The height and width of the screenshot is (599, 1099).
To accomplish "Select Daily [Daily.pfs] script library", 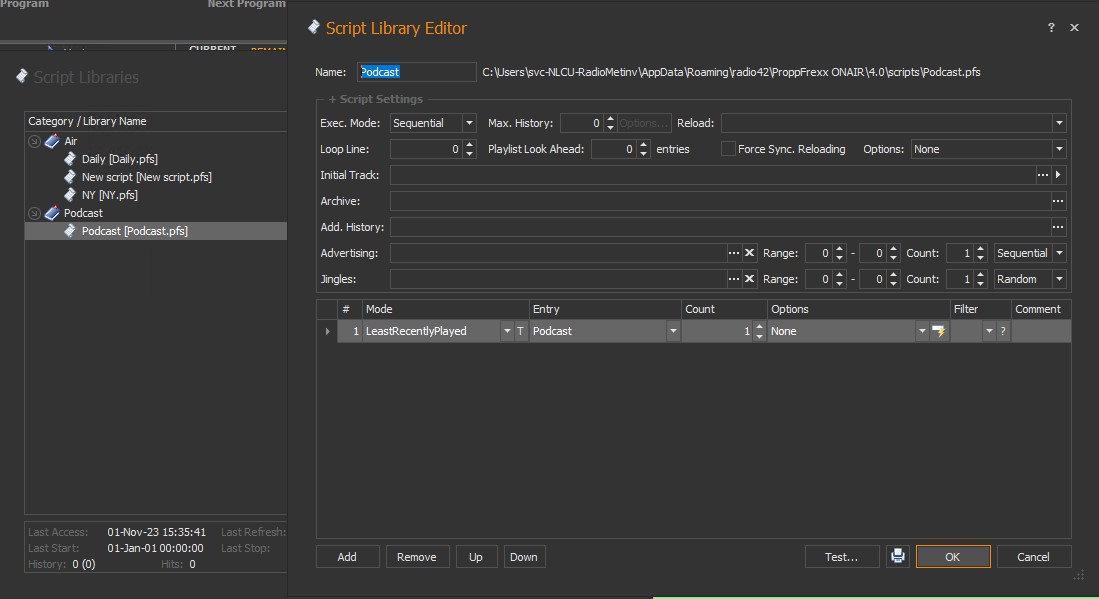I will click(119, 159).
